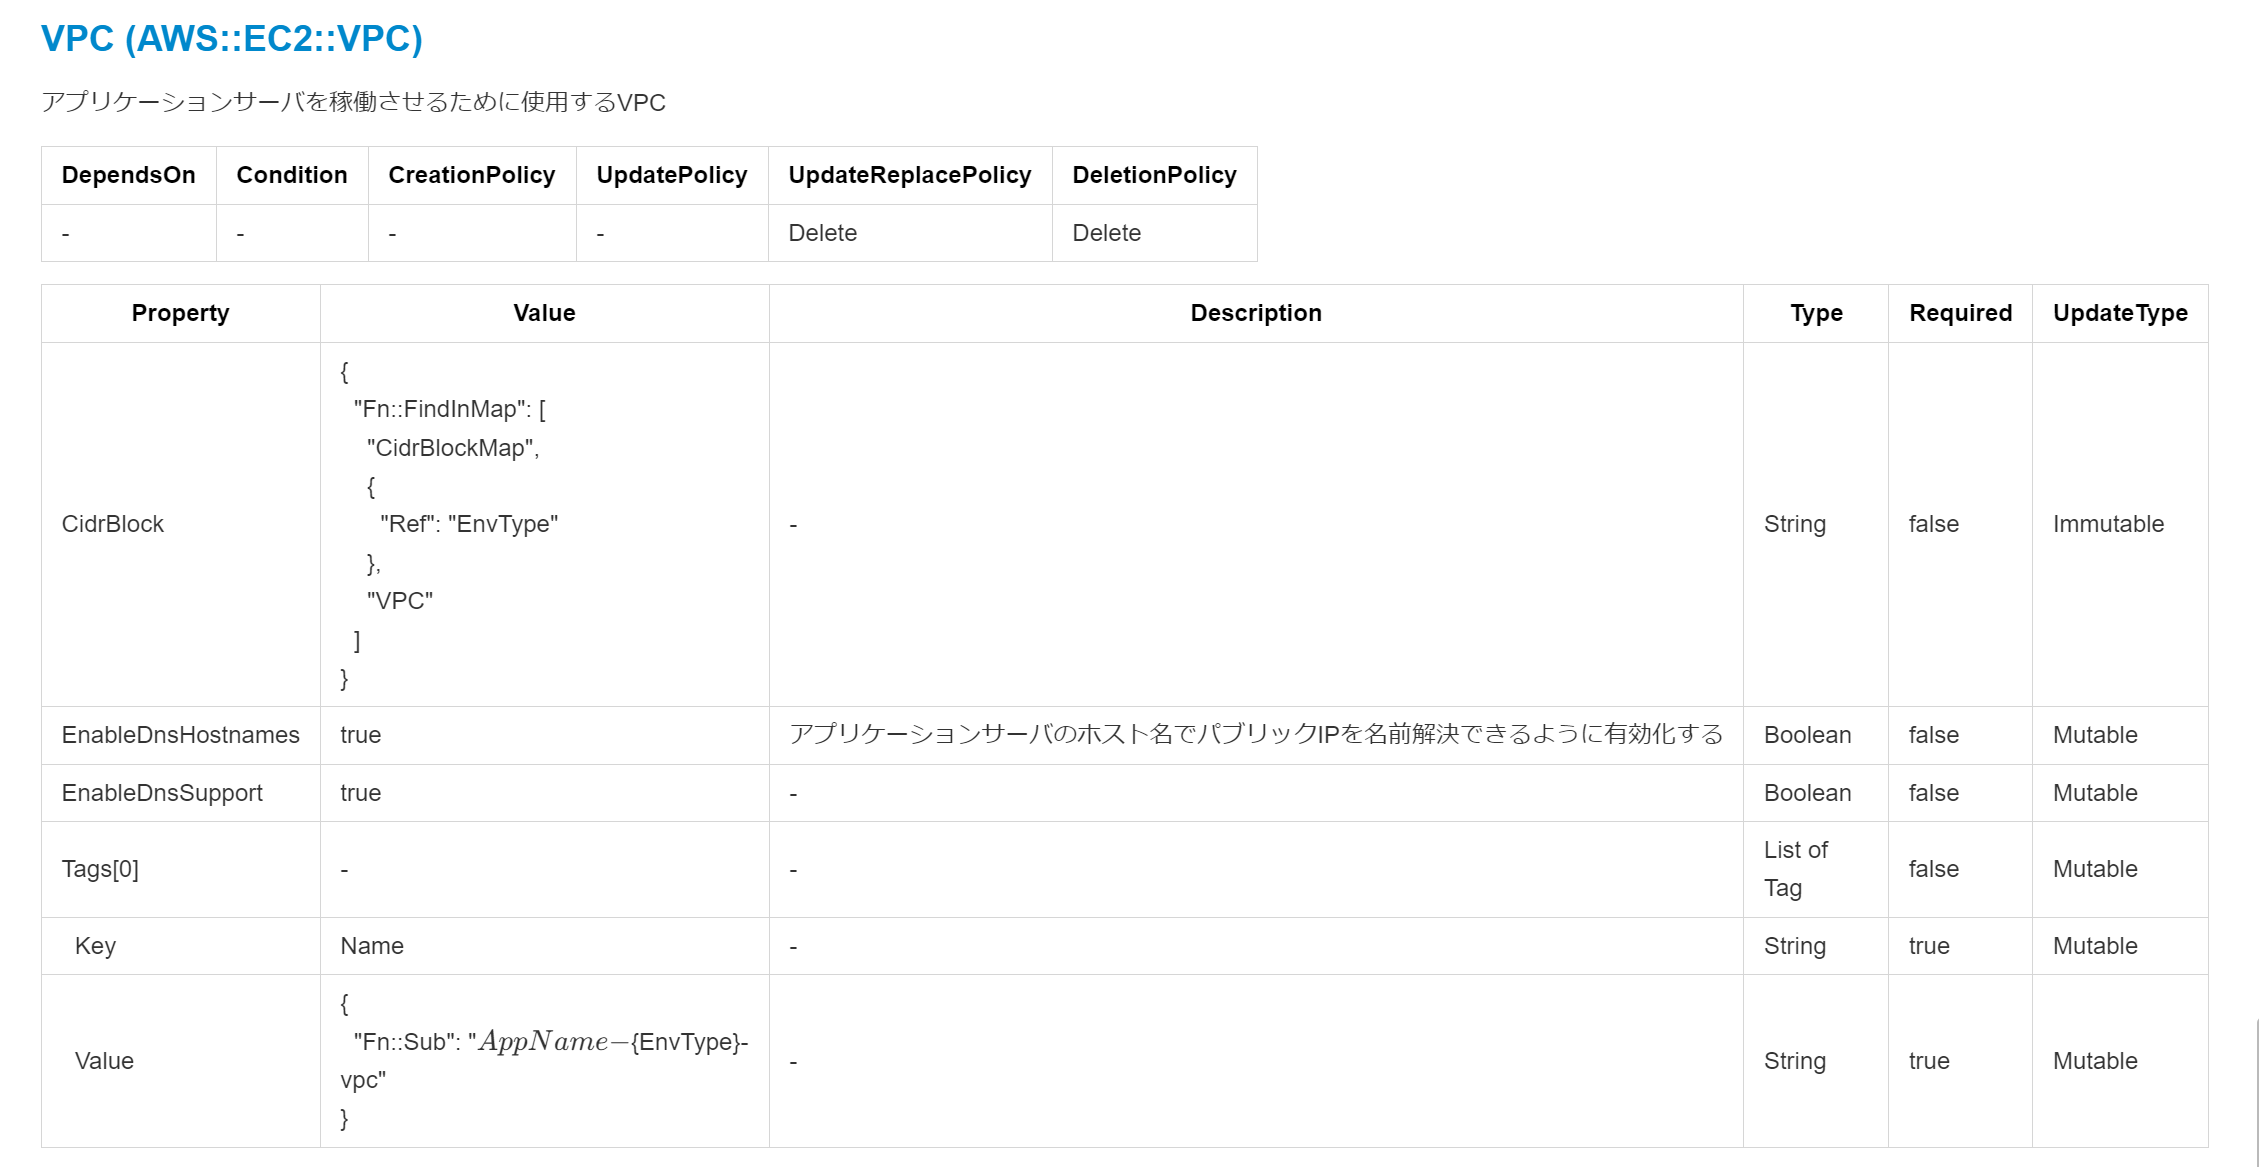Click the true value for EnableDnsSupport
The image size is (2259, 1167).
(361, 793)
